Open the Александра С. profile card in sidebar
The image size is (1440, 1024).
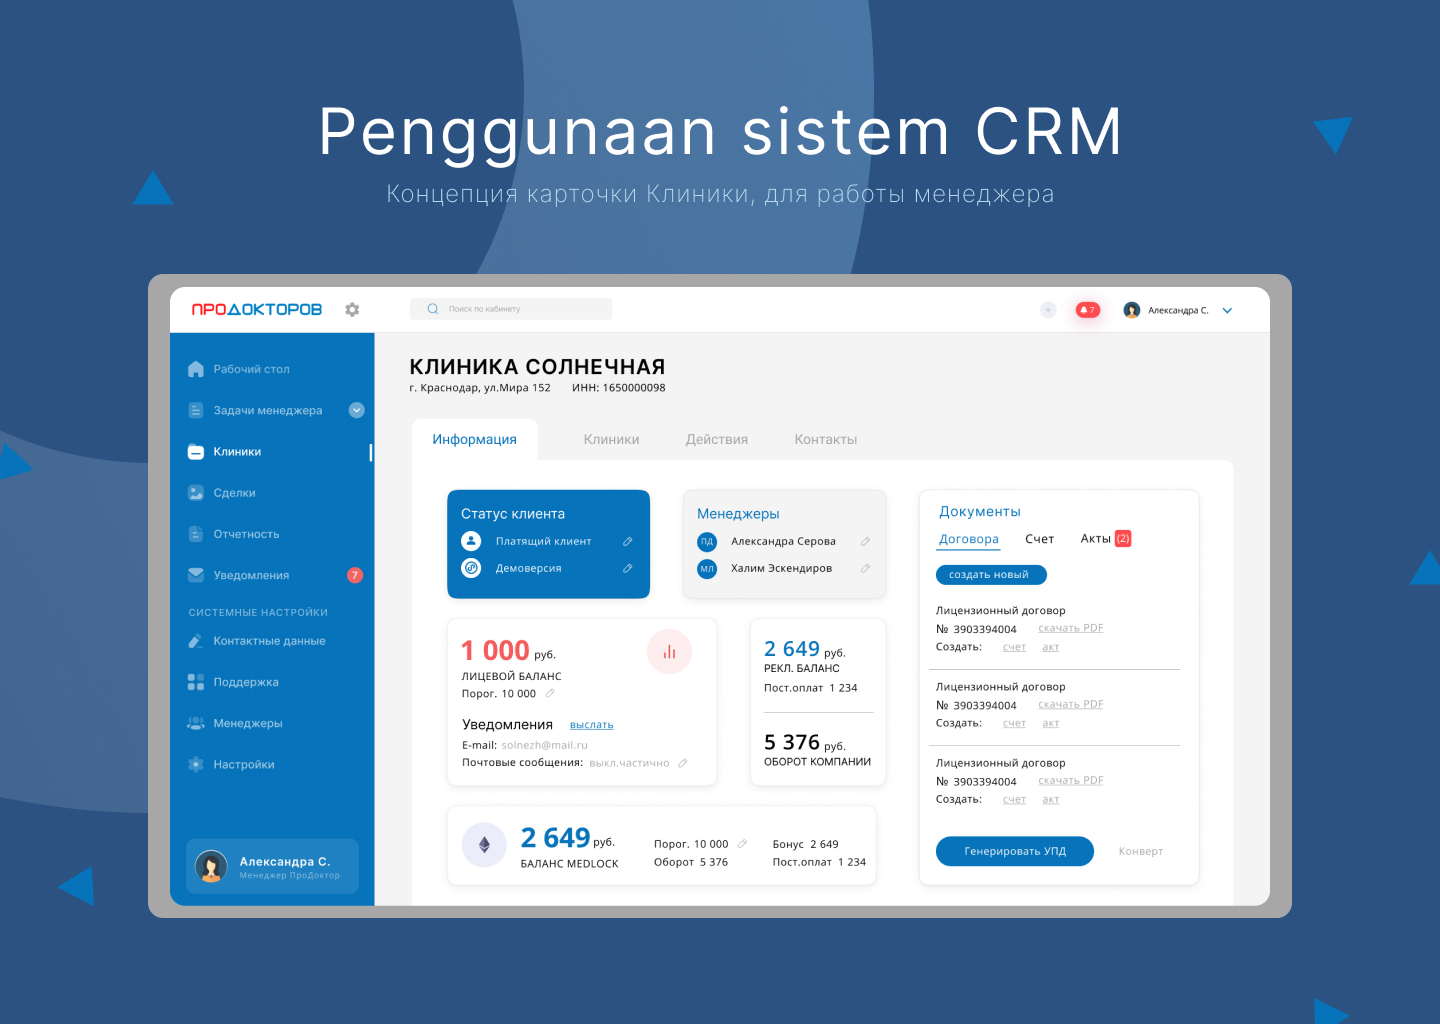point(272,866)
